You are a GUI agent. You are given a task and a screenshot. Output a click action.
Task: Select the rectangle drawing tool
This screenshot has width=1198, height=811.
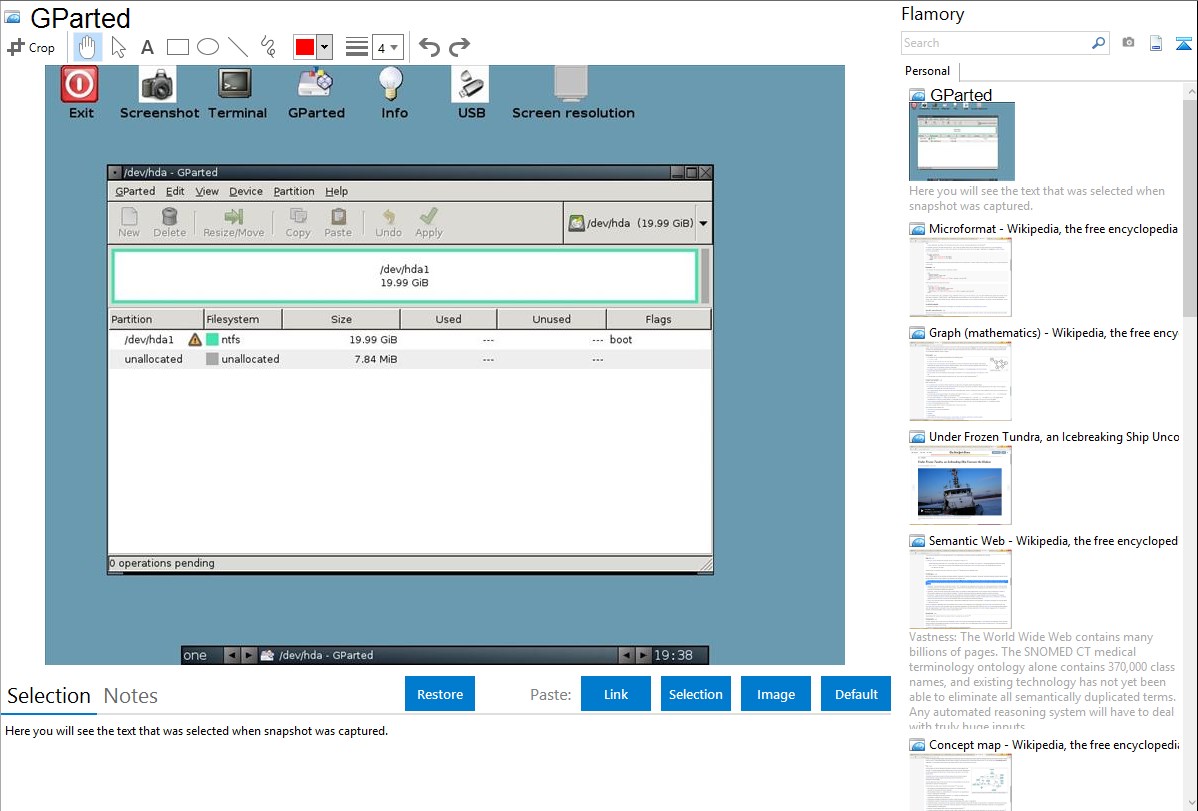pyautogui.click(x=177, y=47)
